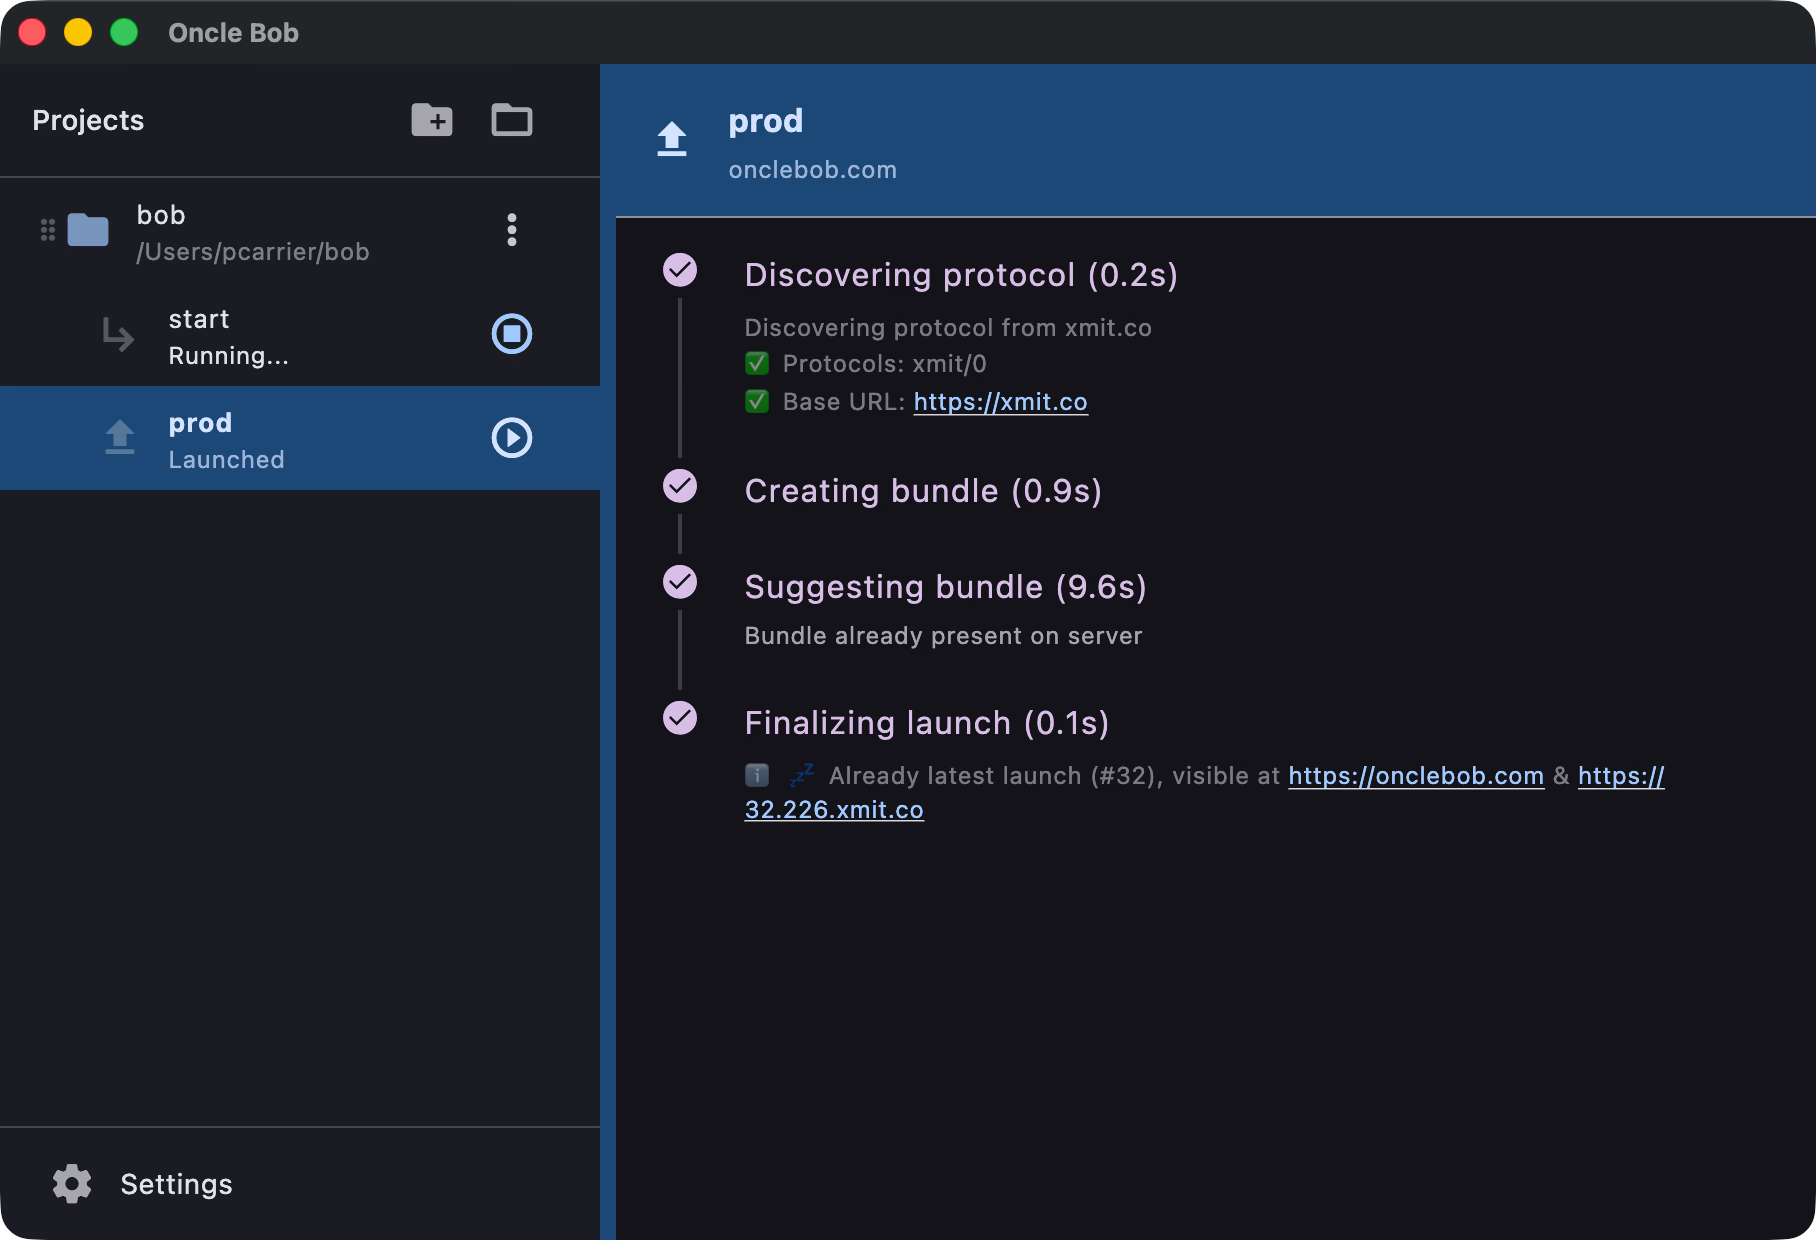Screen dimensions: 1816x1240
Task: Click the upload icon in the prod header
Action: (671, 140)
